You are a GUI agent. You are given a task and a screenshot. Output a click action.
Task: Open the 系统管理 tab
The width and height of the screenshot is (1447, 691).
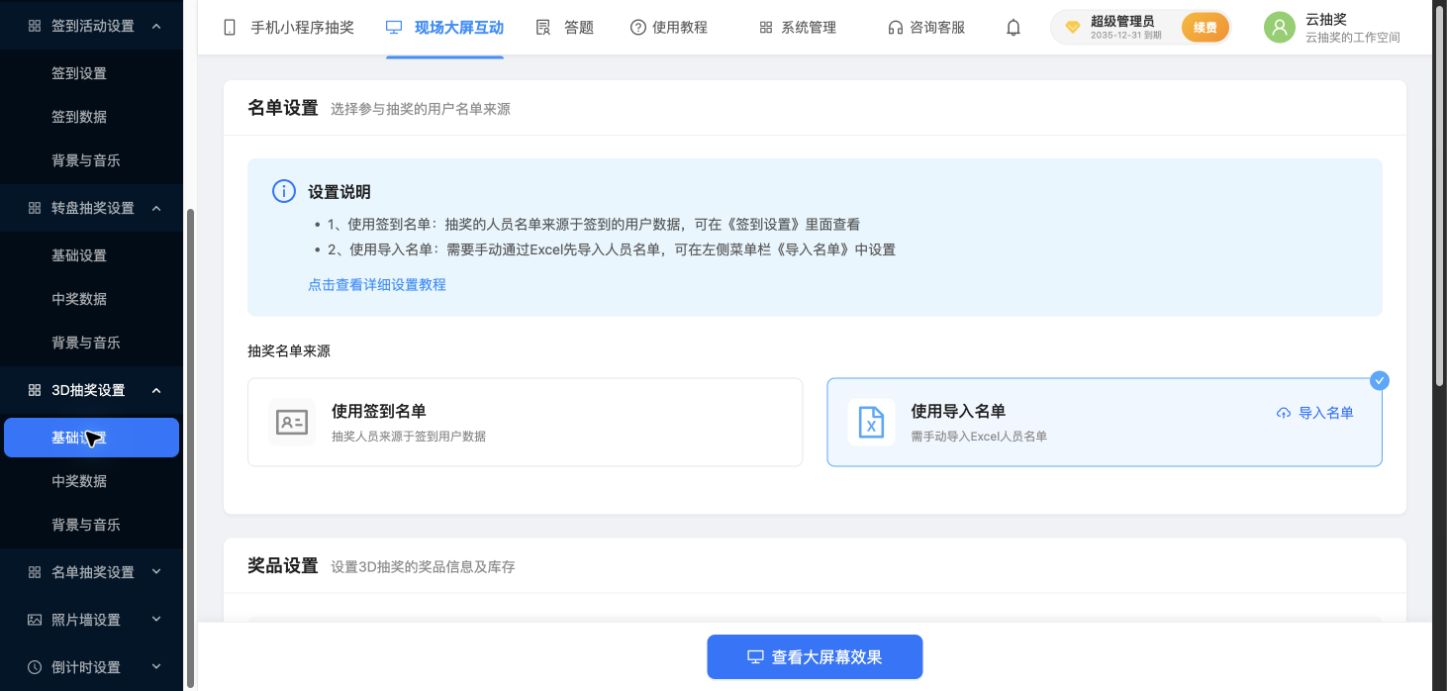point(797,28)
